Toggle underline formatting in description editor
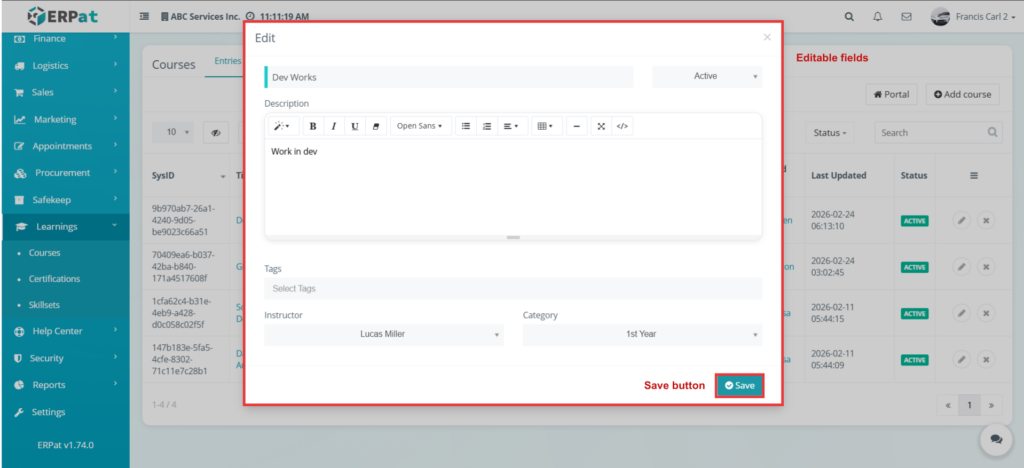Image resolution: width=1024 pixels, height=468 pixels. click(355, 126)
